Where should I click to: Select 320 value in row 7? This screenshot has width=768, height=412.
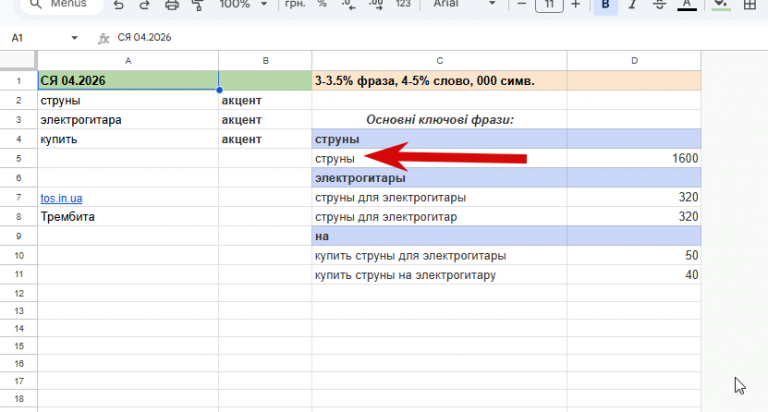tap(634, 197)
